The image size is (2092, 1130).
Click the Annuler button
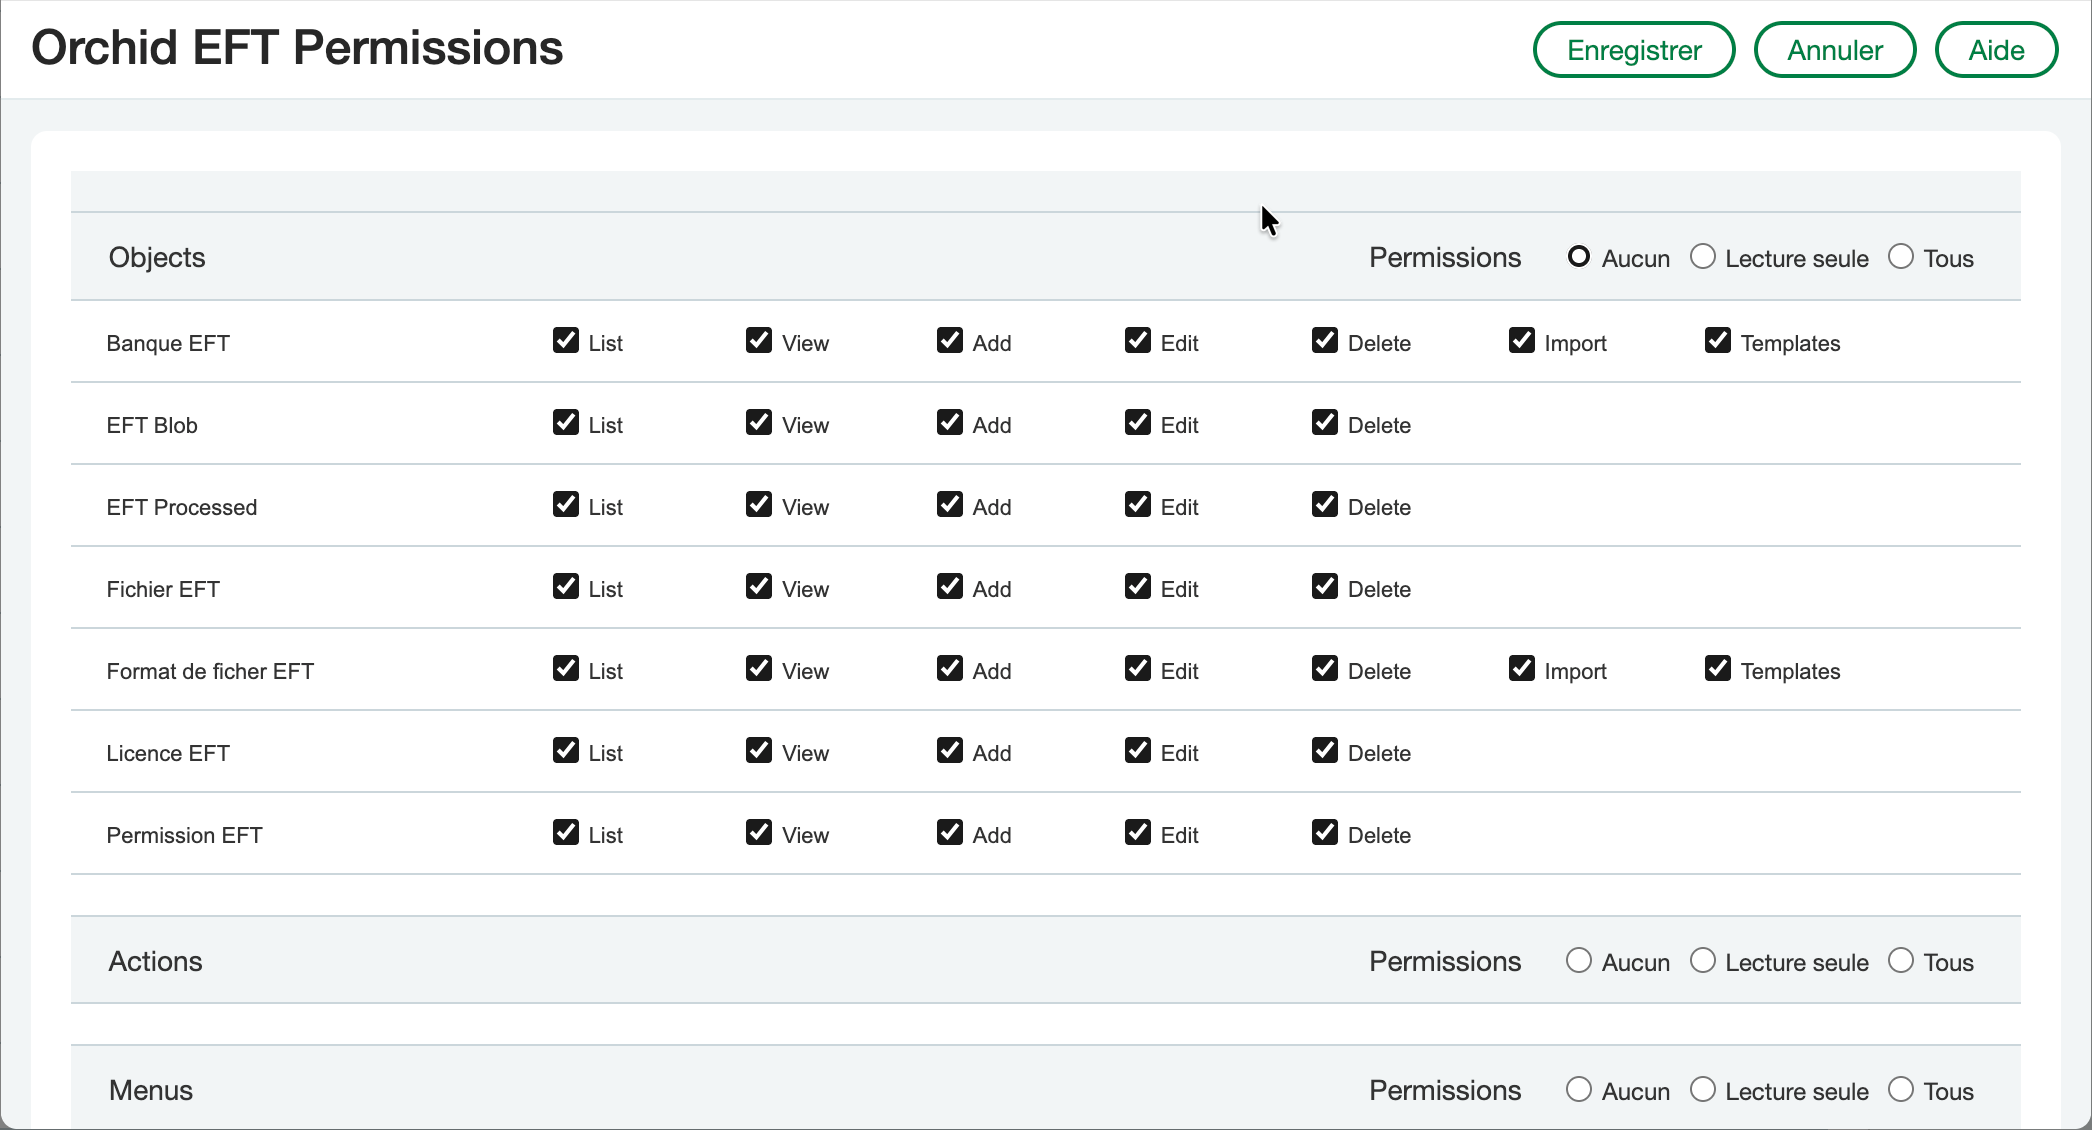[x=1834, y=50]
